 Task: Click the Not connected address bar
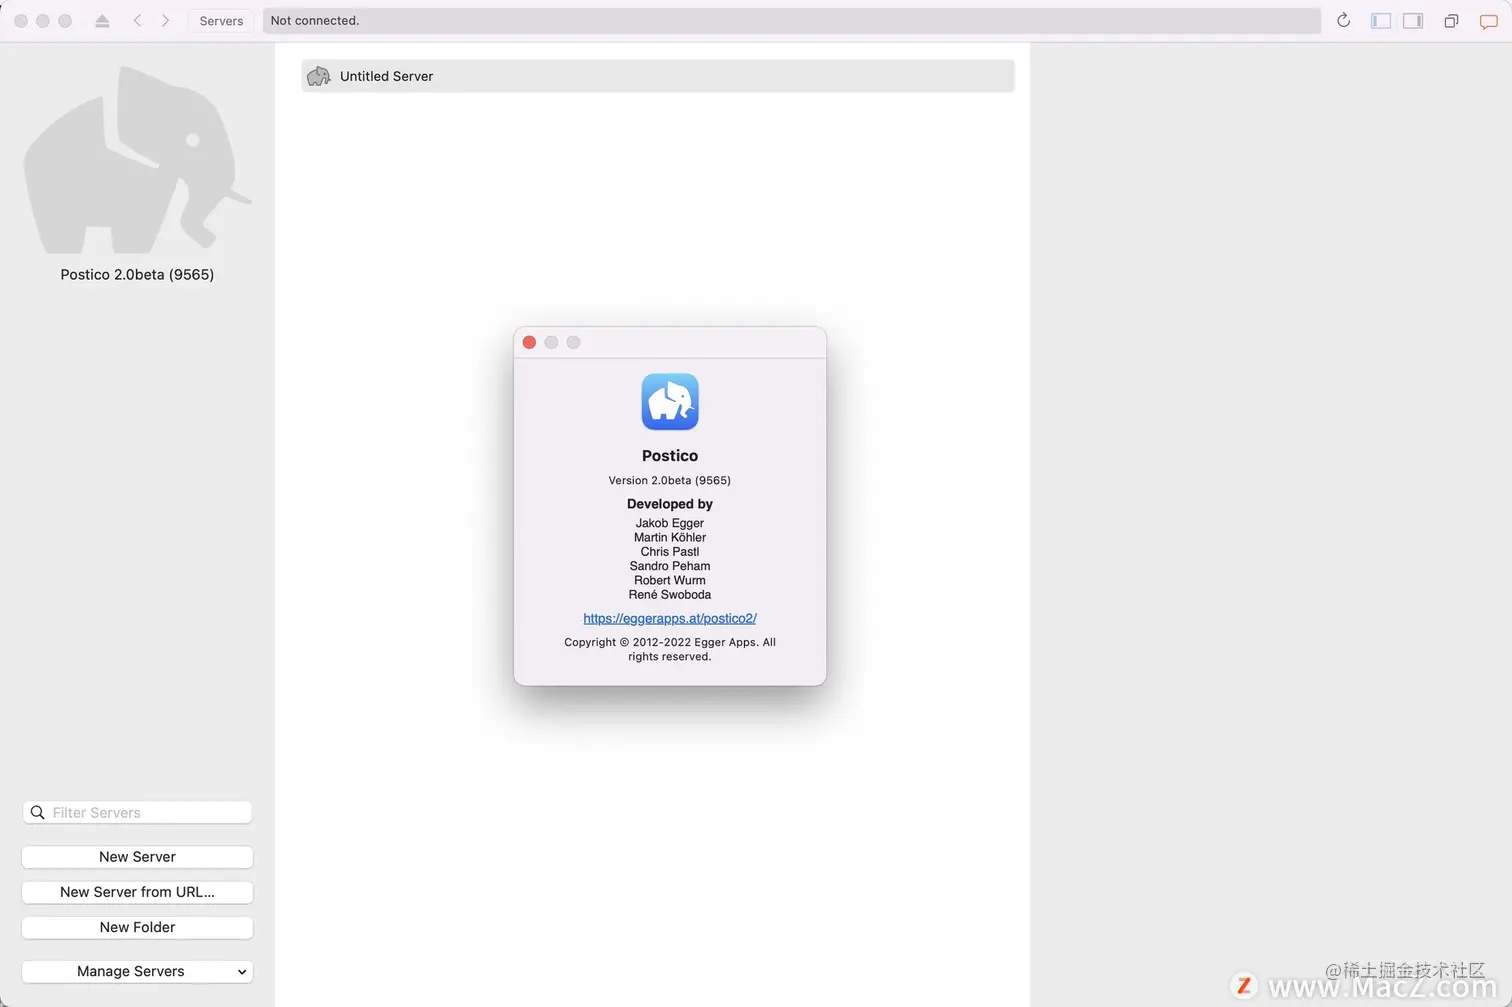tap(791, 21)
